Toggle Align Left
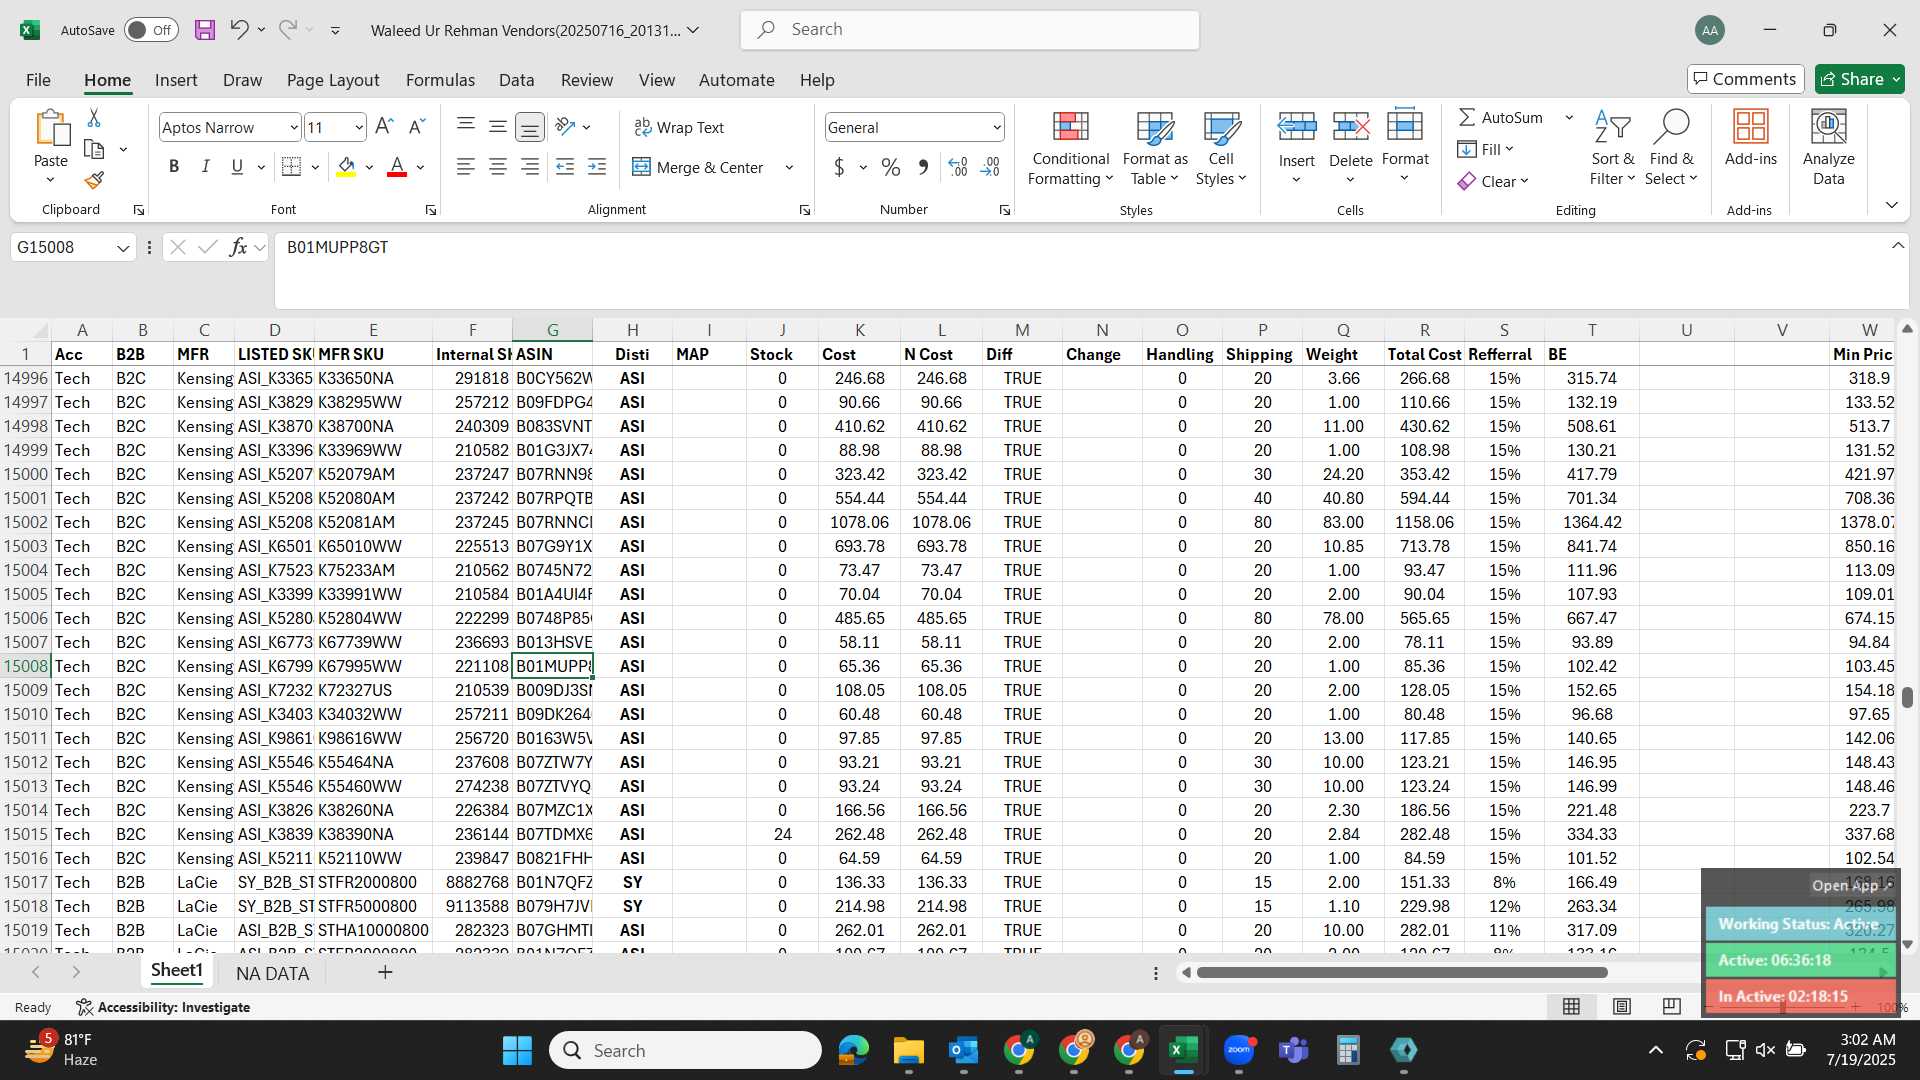The image size is (1920, 1080). 466,167
